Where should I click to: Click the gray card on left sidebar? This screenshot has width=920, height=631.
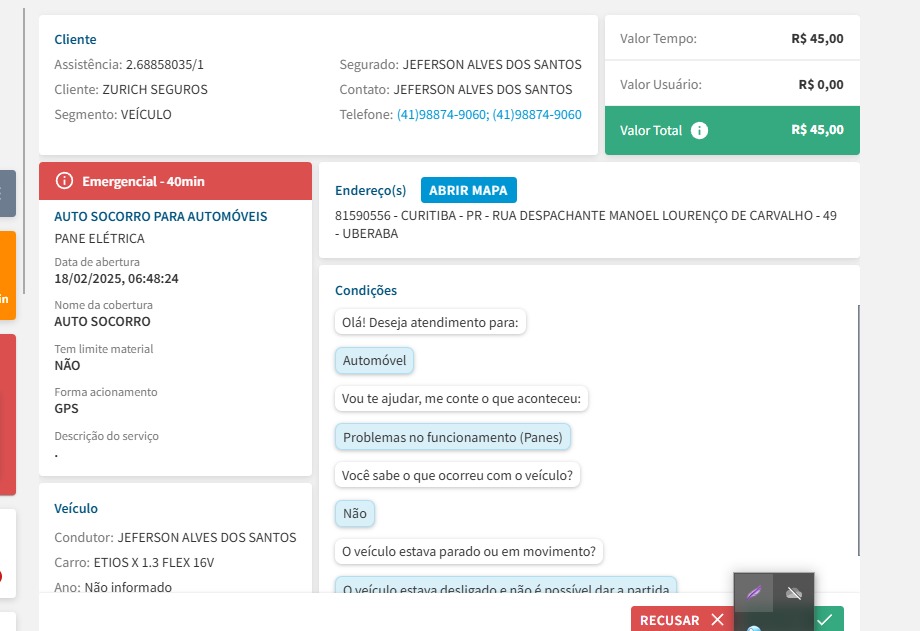[x=7, y=194]
